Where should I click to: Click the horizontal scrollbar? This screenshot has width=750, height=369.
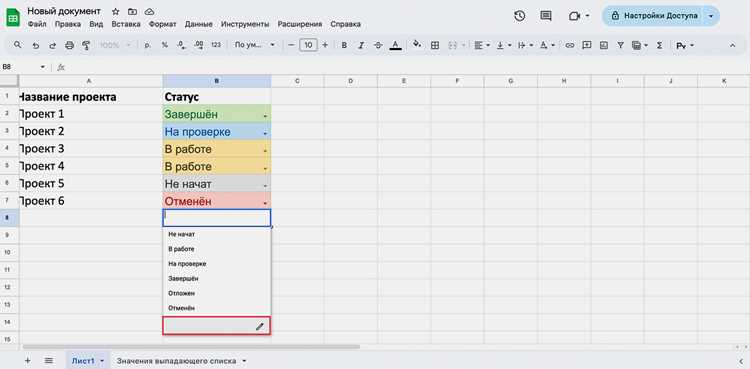[191, 347]
